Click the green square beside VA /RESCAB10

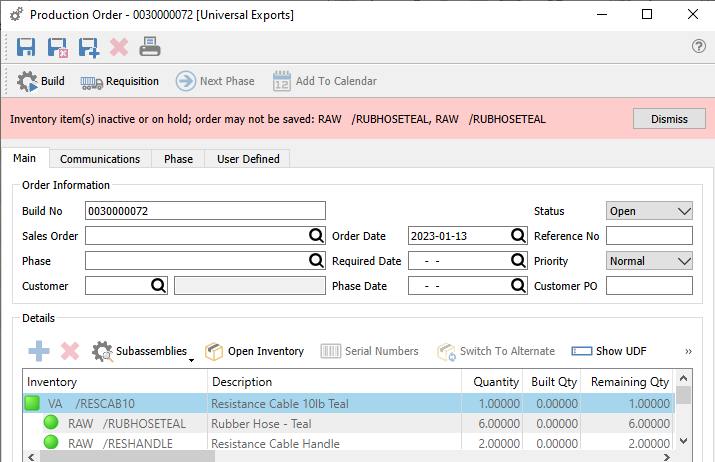(x=32, y=403)
